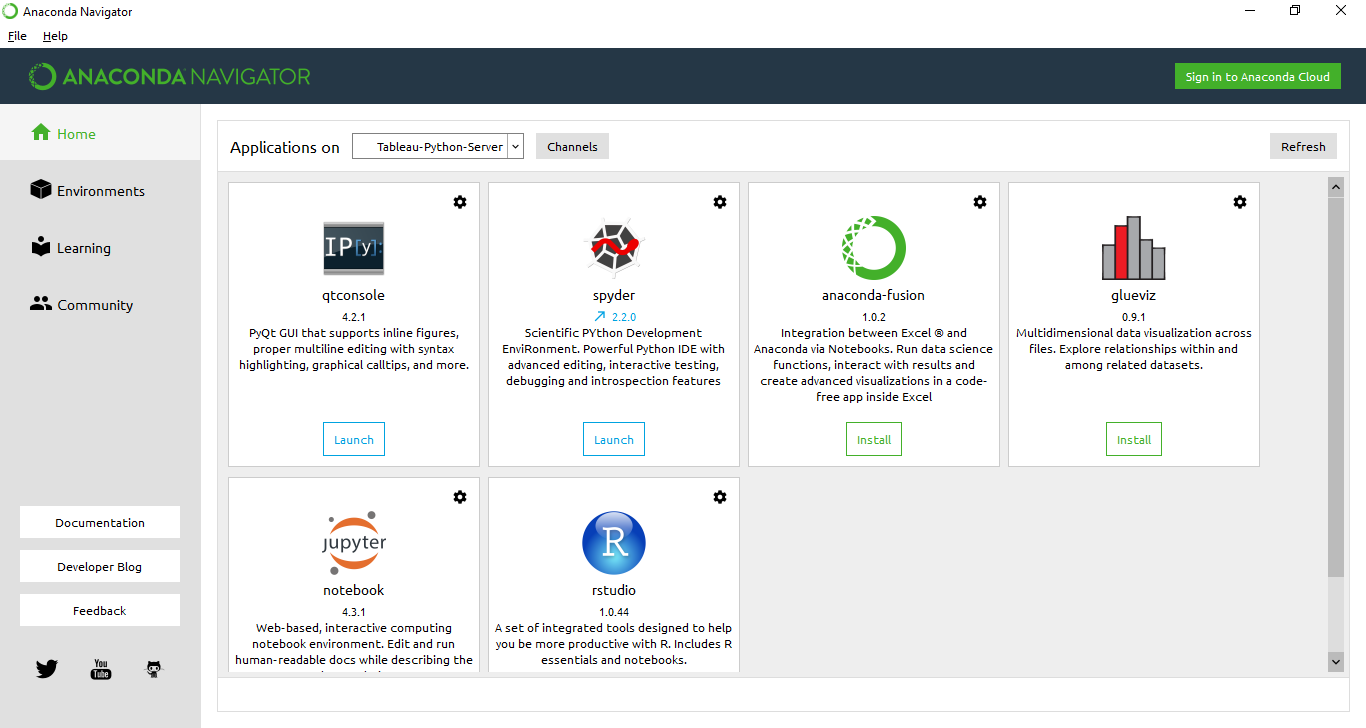Open the GitHub link icon

point(154,669)
